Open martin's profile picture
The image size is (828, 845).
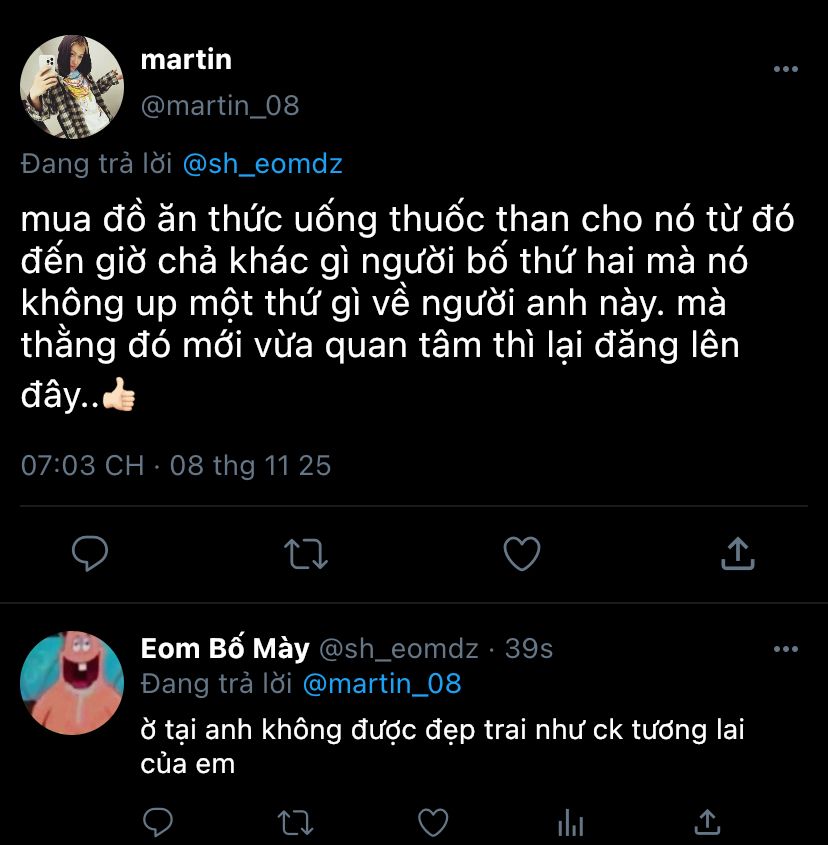71,86
